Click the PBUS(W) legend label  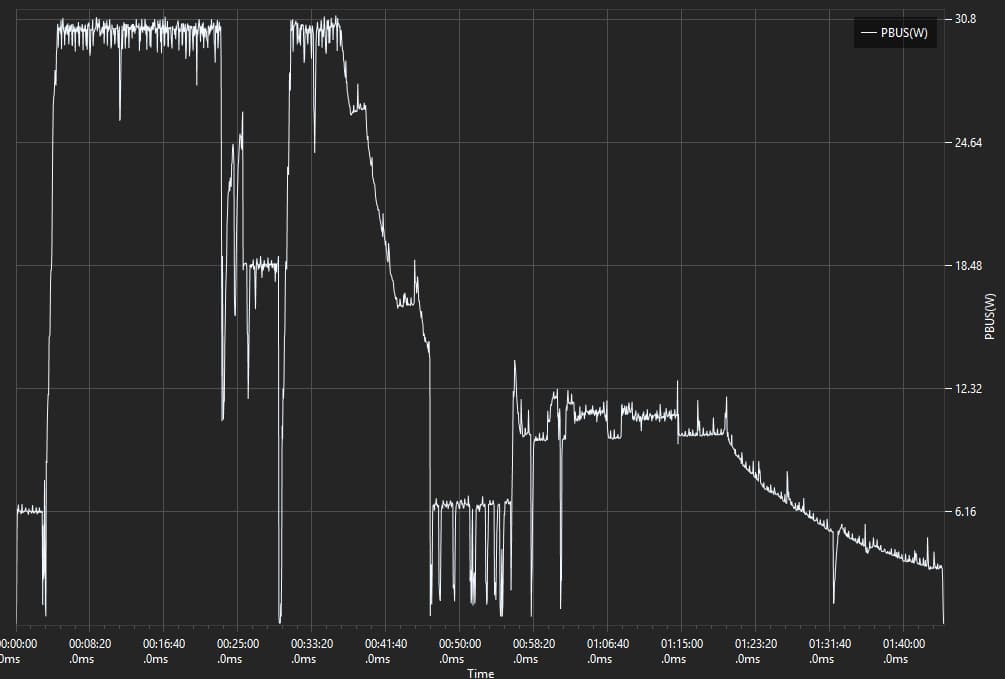tap(904, 34)
